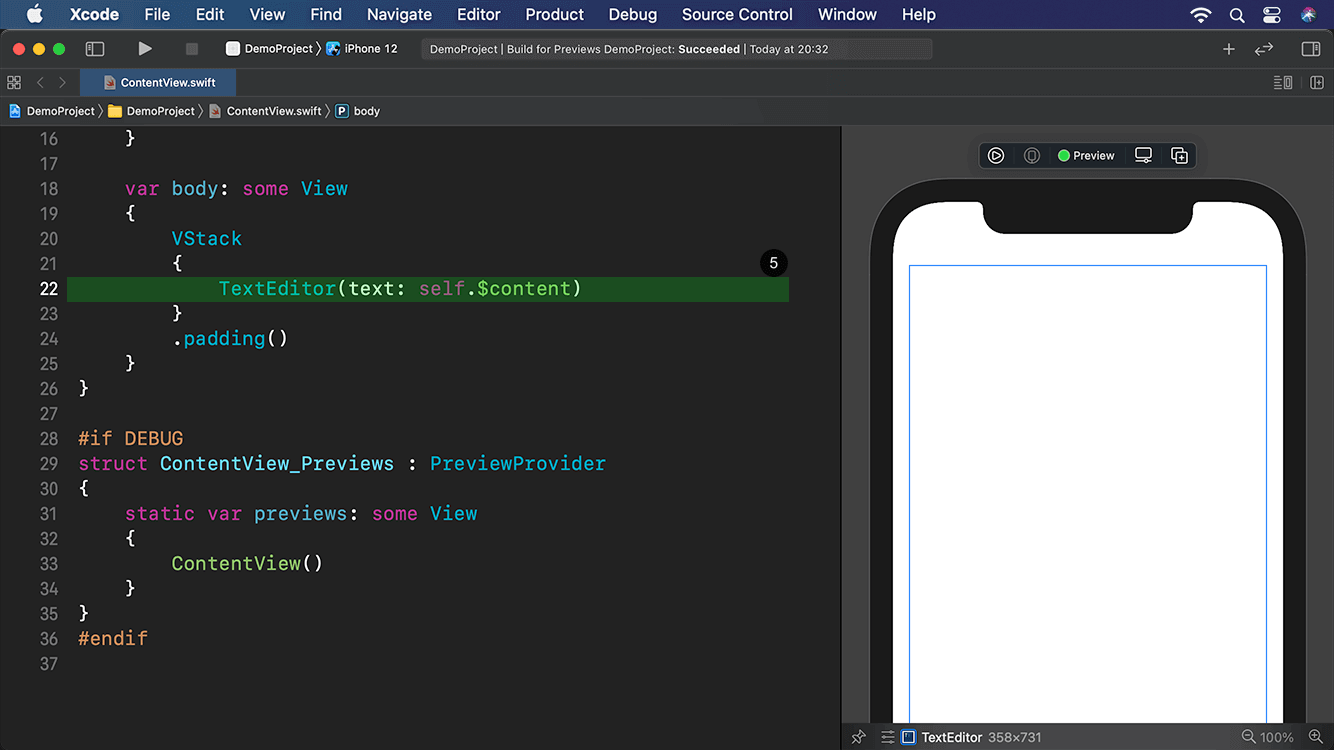
Task: Click the TextEditor area in phone preview
Action: (x=1088, y=494)
